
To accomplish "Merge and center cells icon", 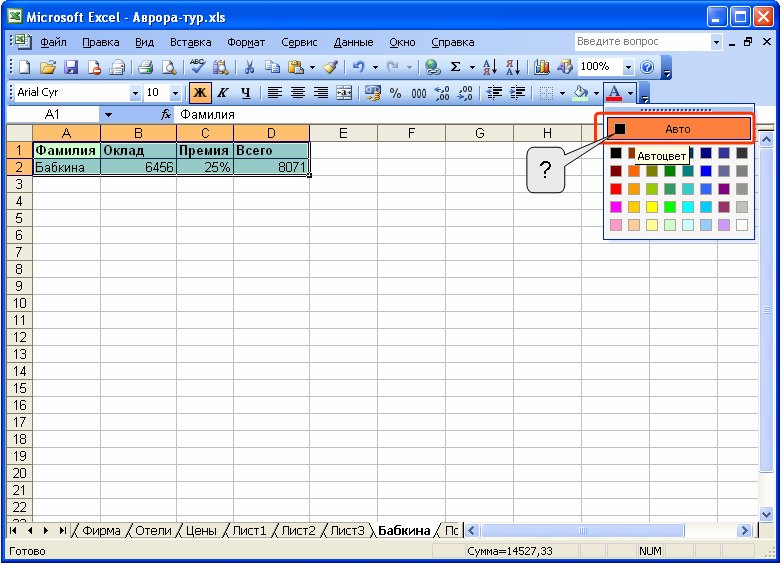I will 344,93.
